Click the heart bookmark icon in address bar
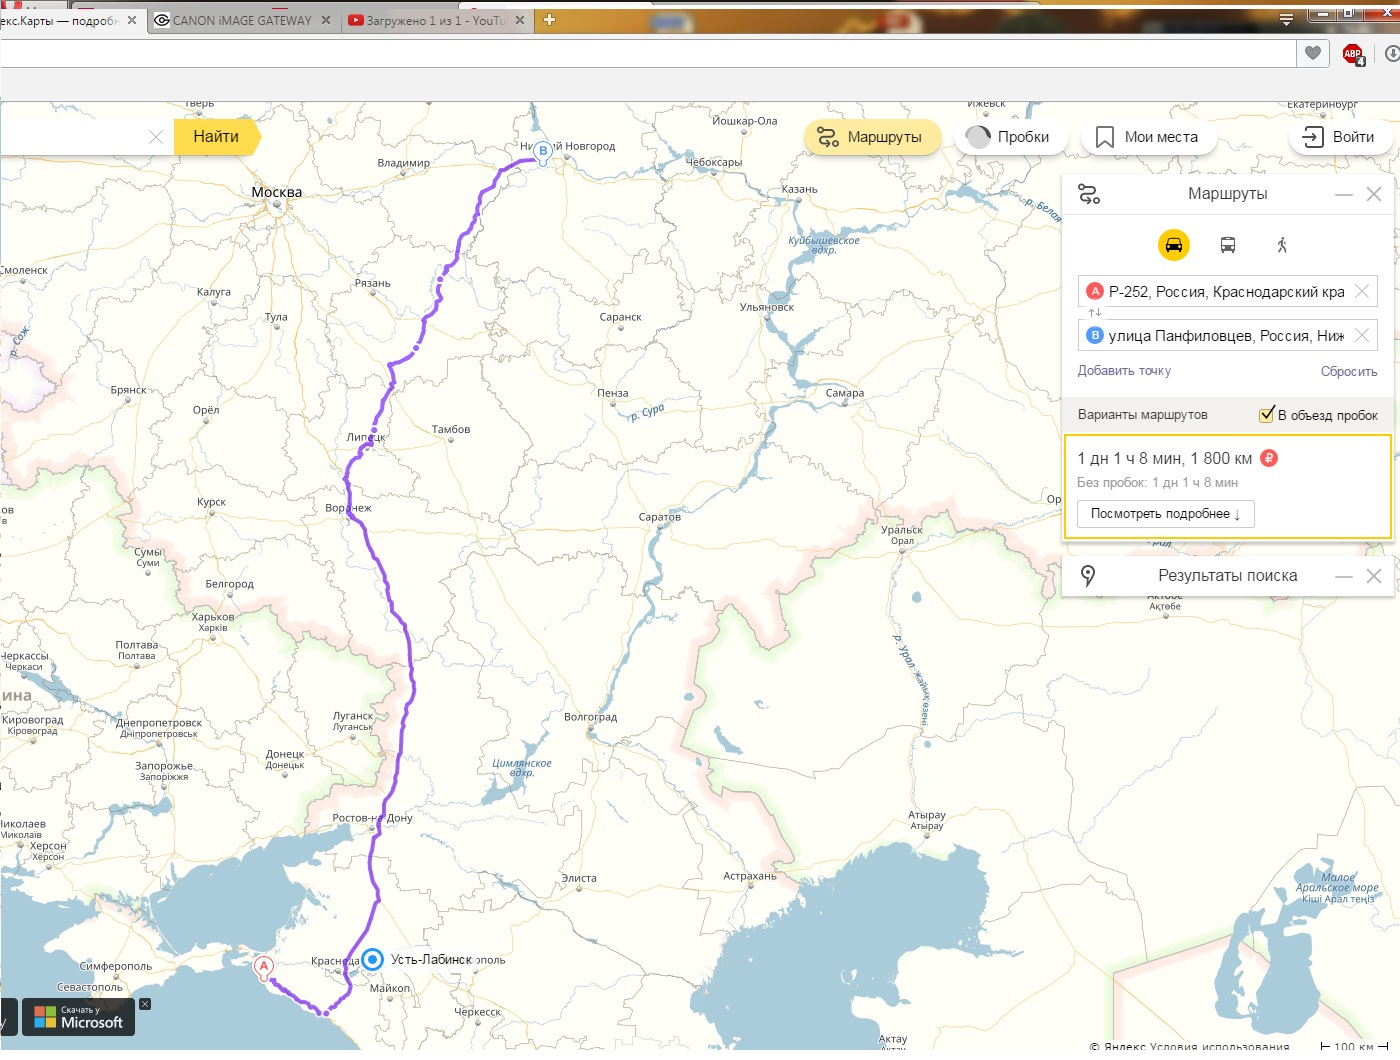The height and width of the screenshot is (1060, 1400). [x=1313, y=54]
